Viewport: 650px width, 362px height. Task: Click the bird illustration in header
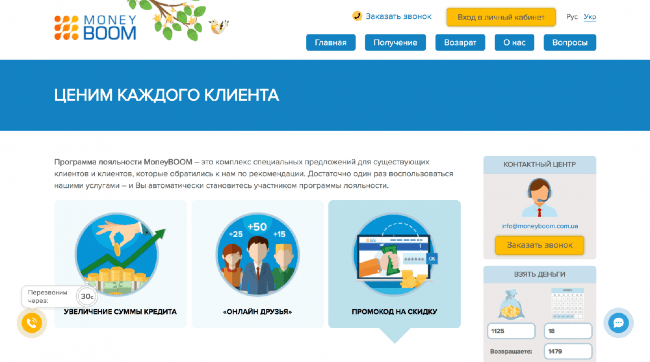pyautogui.click(x=218, y=27)
